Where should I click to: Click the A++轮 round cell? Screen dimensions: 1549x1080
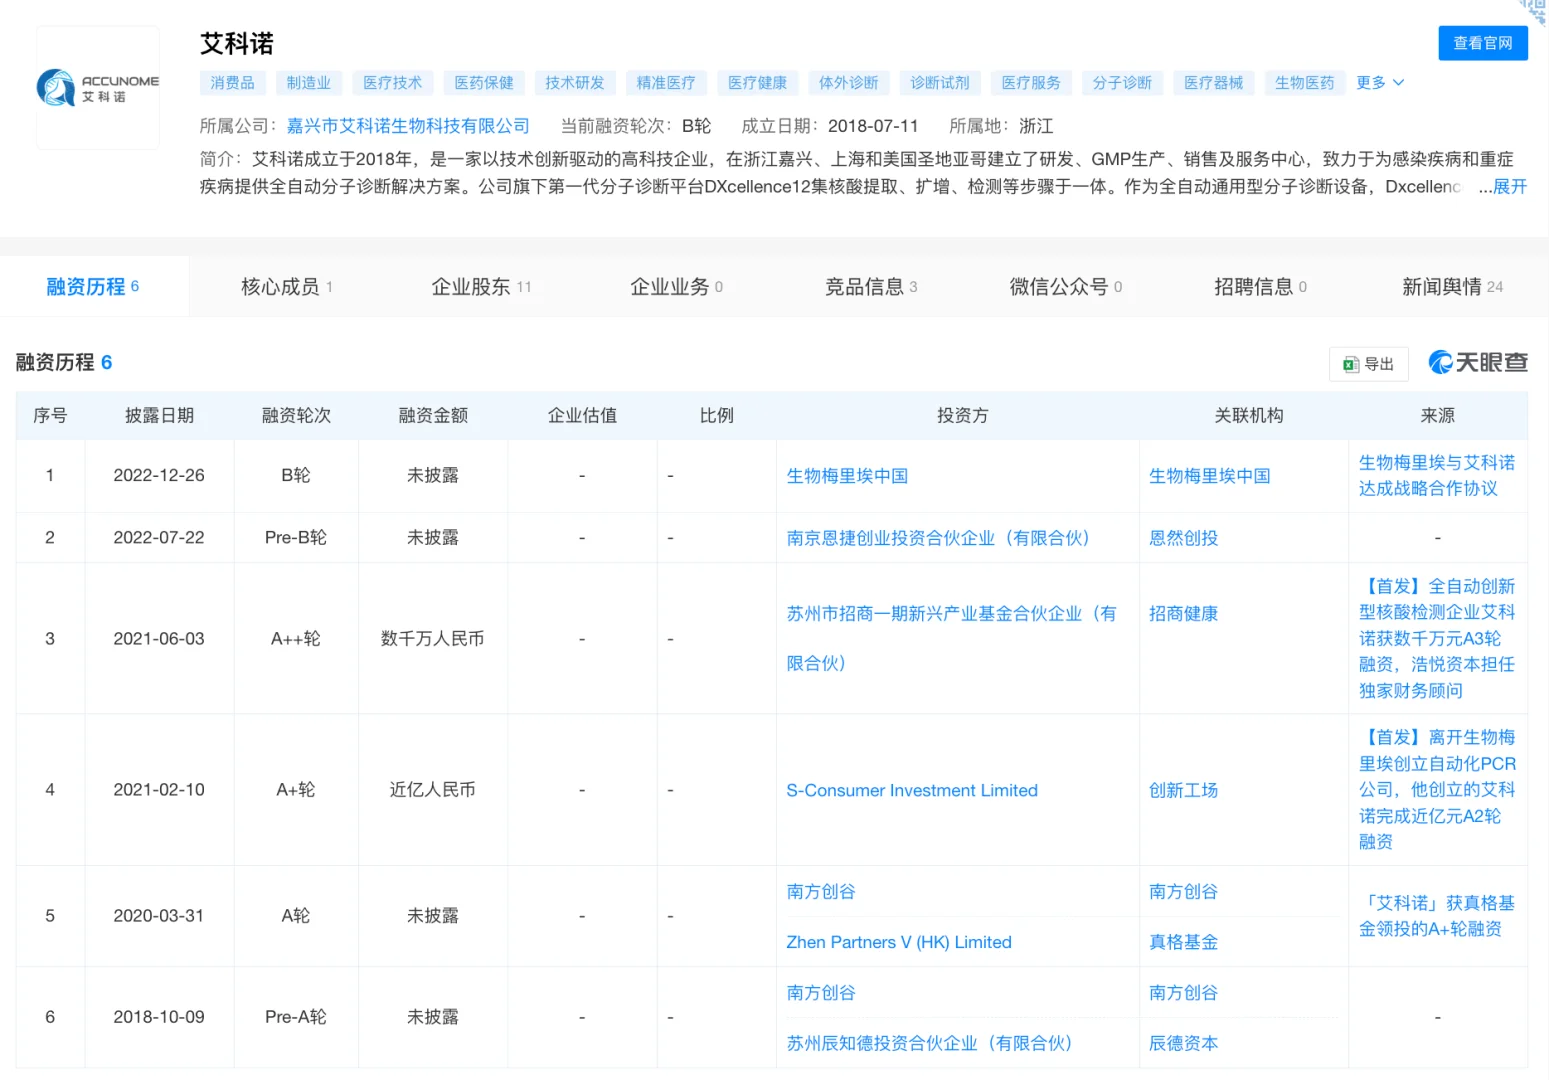click(x=296, y=638)
